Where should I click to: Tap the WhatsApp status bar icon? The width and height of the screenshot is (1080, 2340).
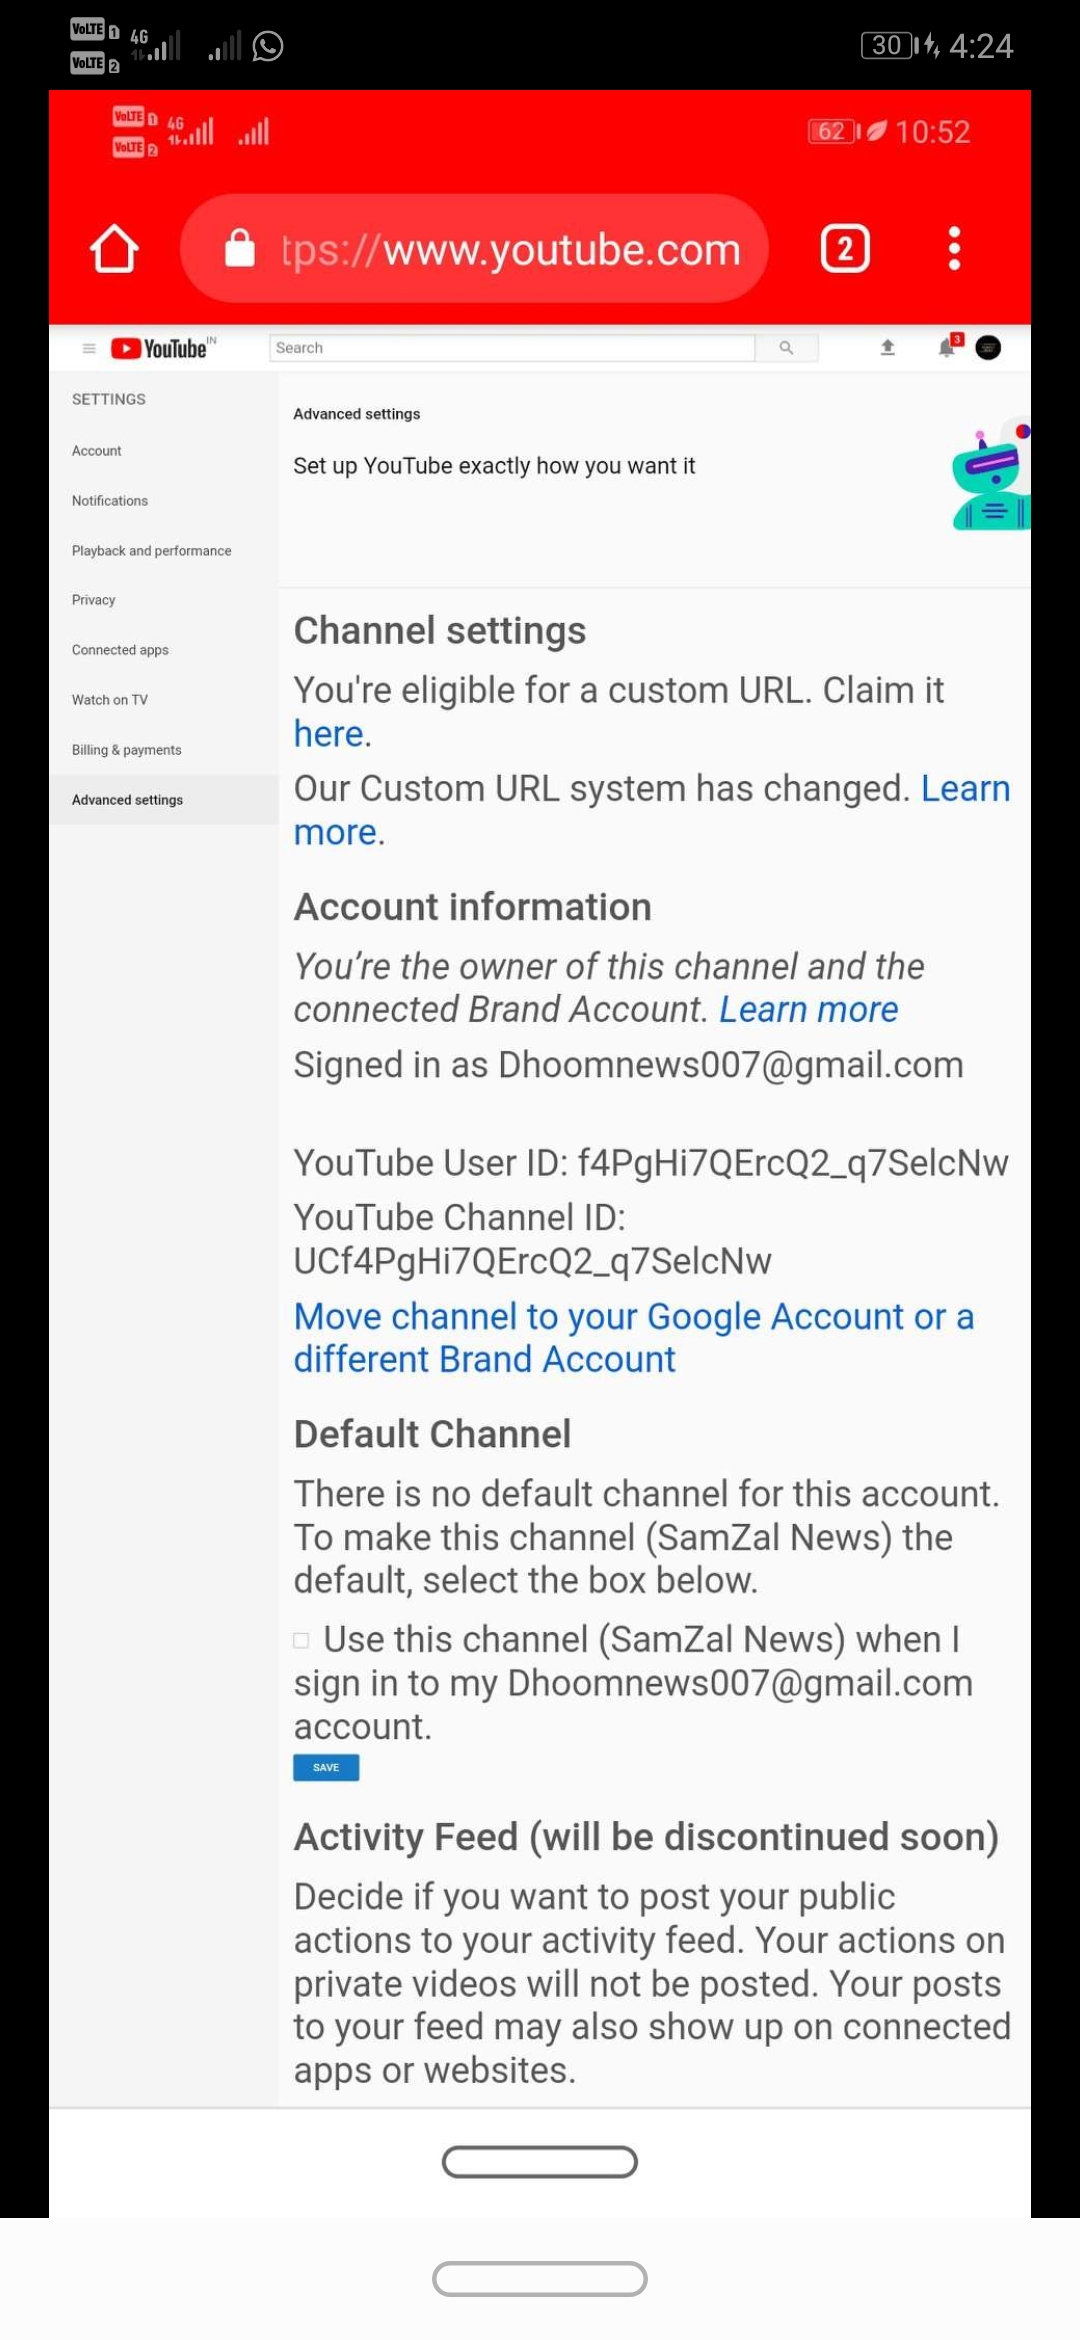point(268,46)
